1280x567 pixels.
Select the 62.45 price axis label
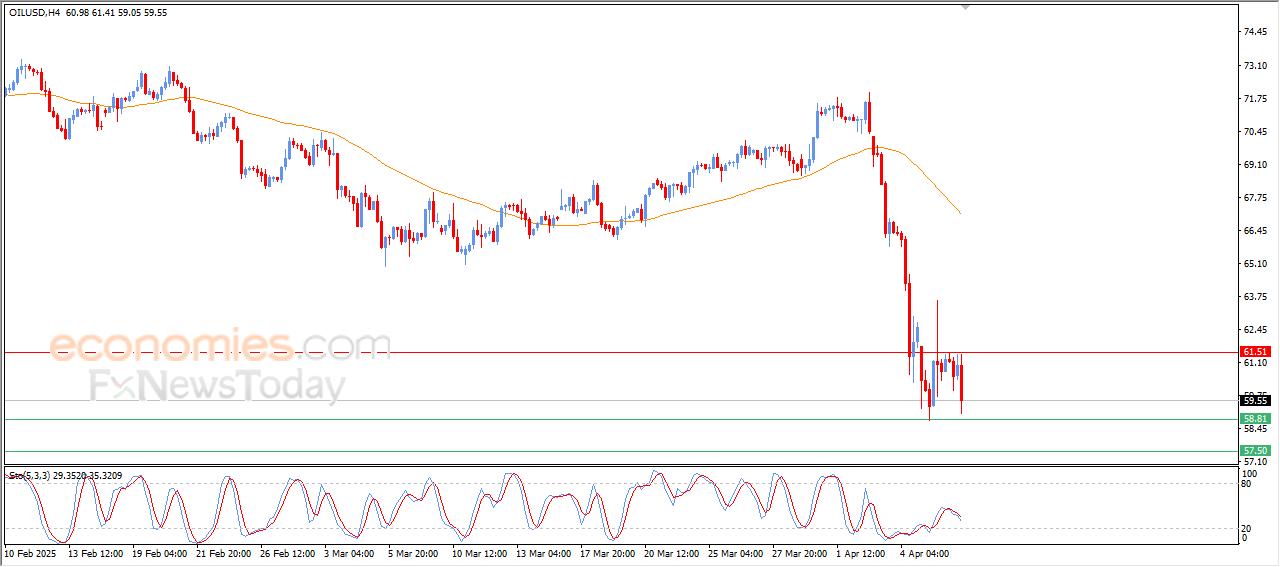1256,330
